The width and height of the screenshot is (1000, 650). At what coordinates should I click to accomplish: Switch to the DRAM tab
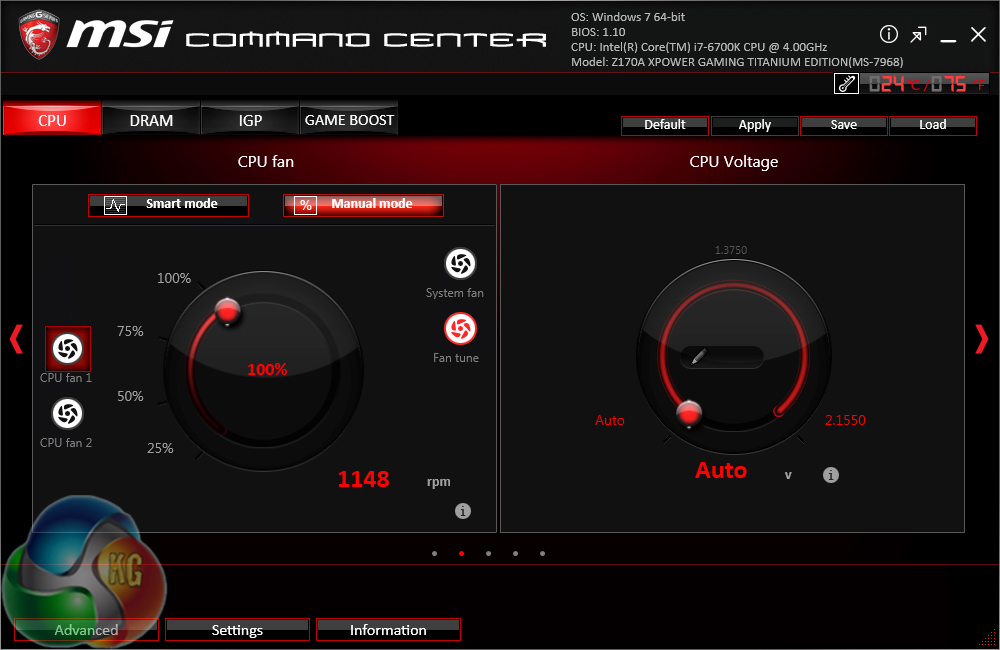(x=151, y=119)
